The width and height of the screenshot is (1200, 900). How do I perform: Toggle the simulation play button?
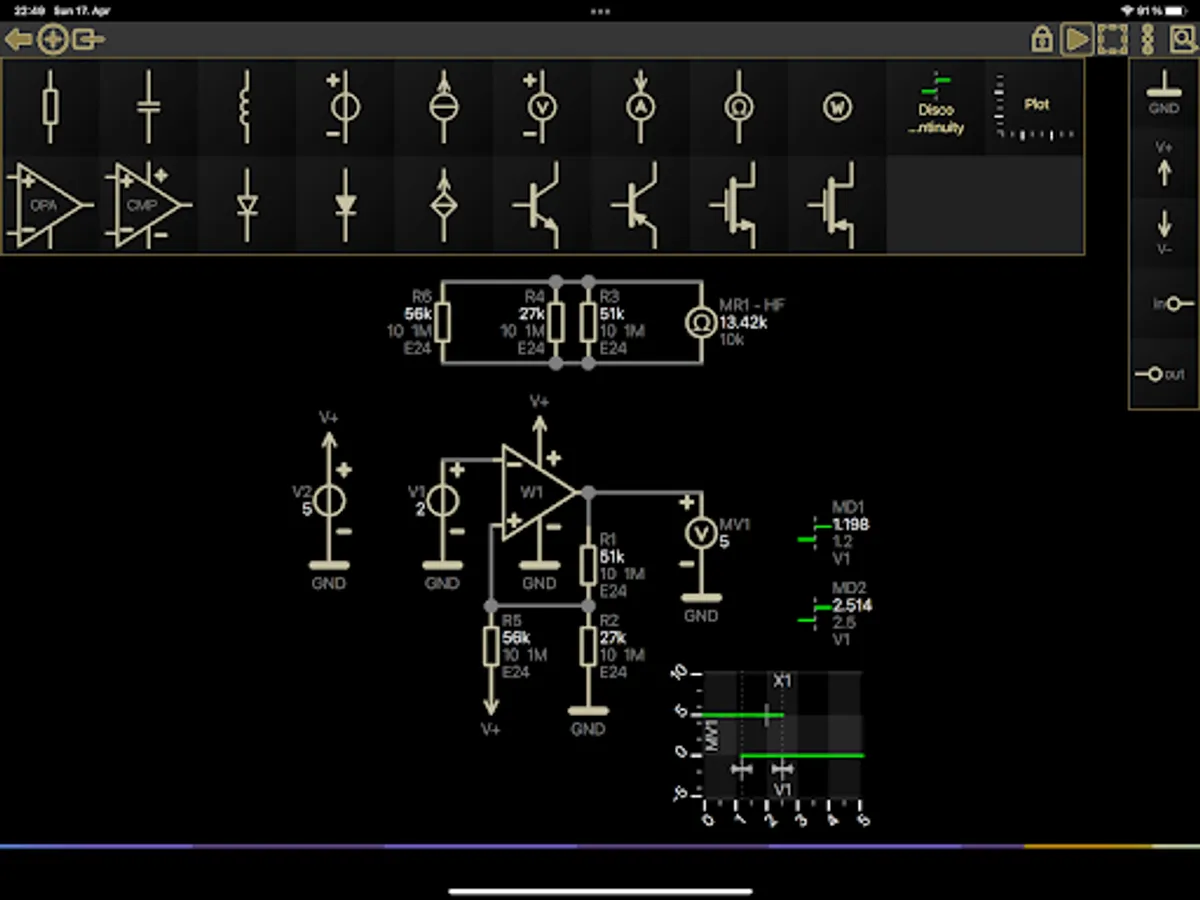point(1077,39)
